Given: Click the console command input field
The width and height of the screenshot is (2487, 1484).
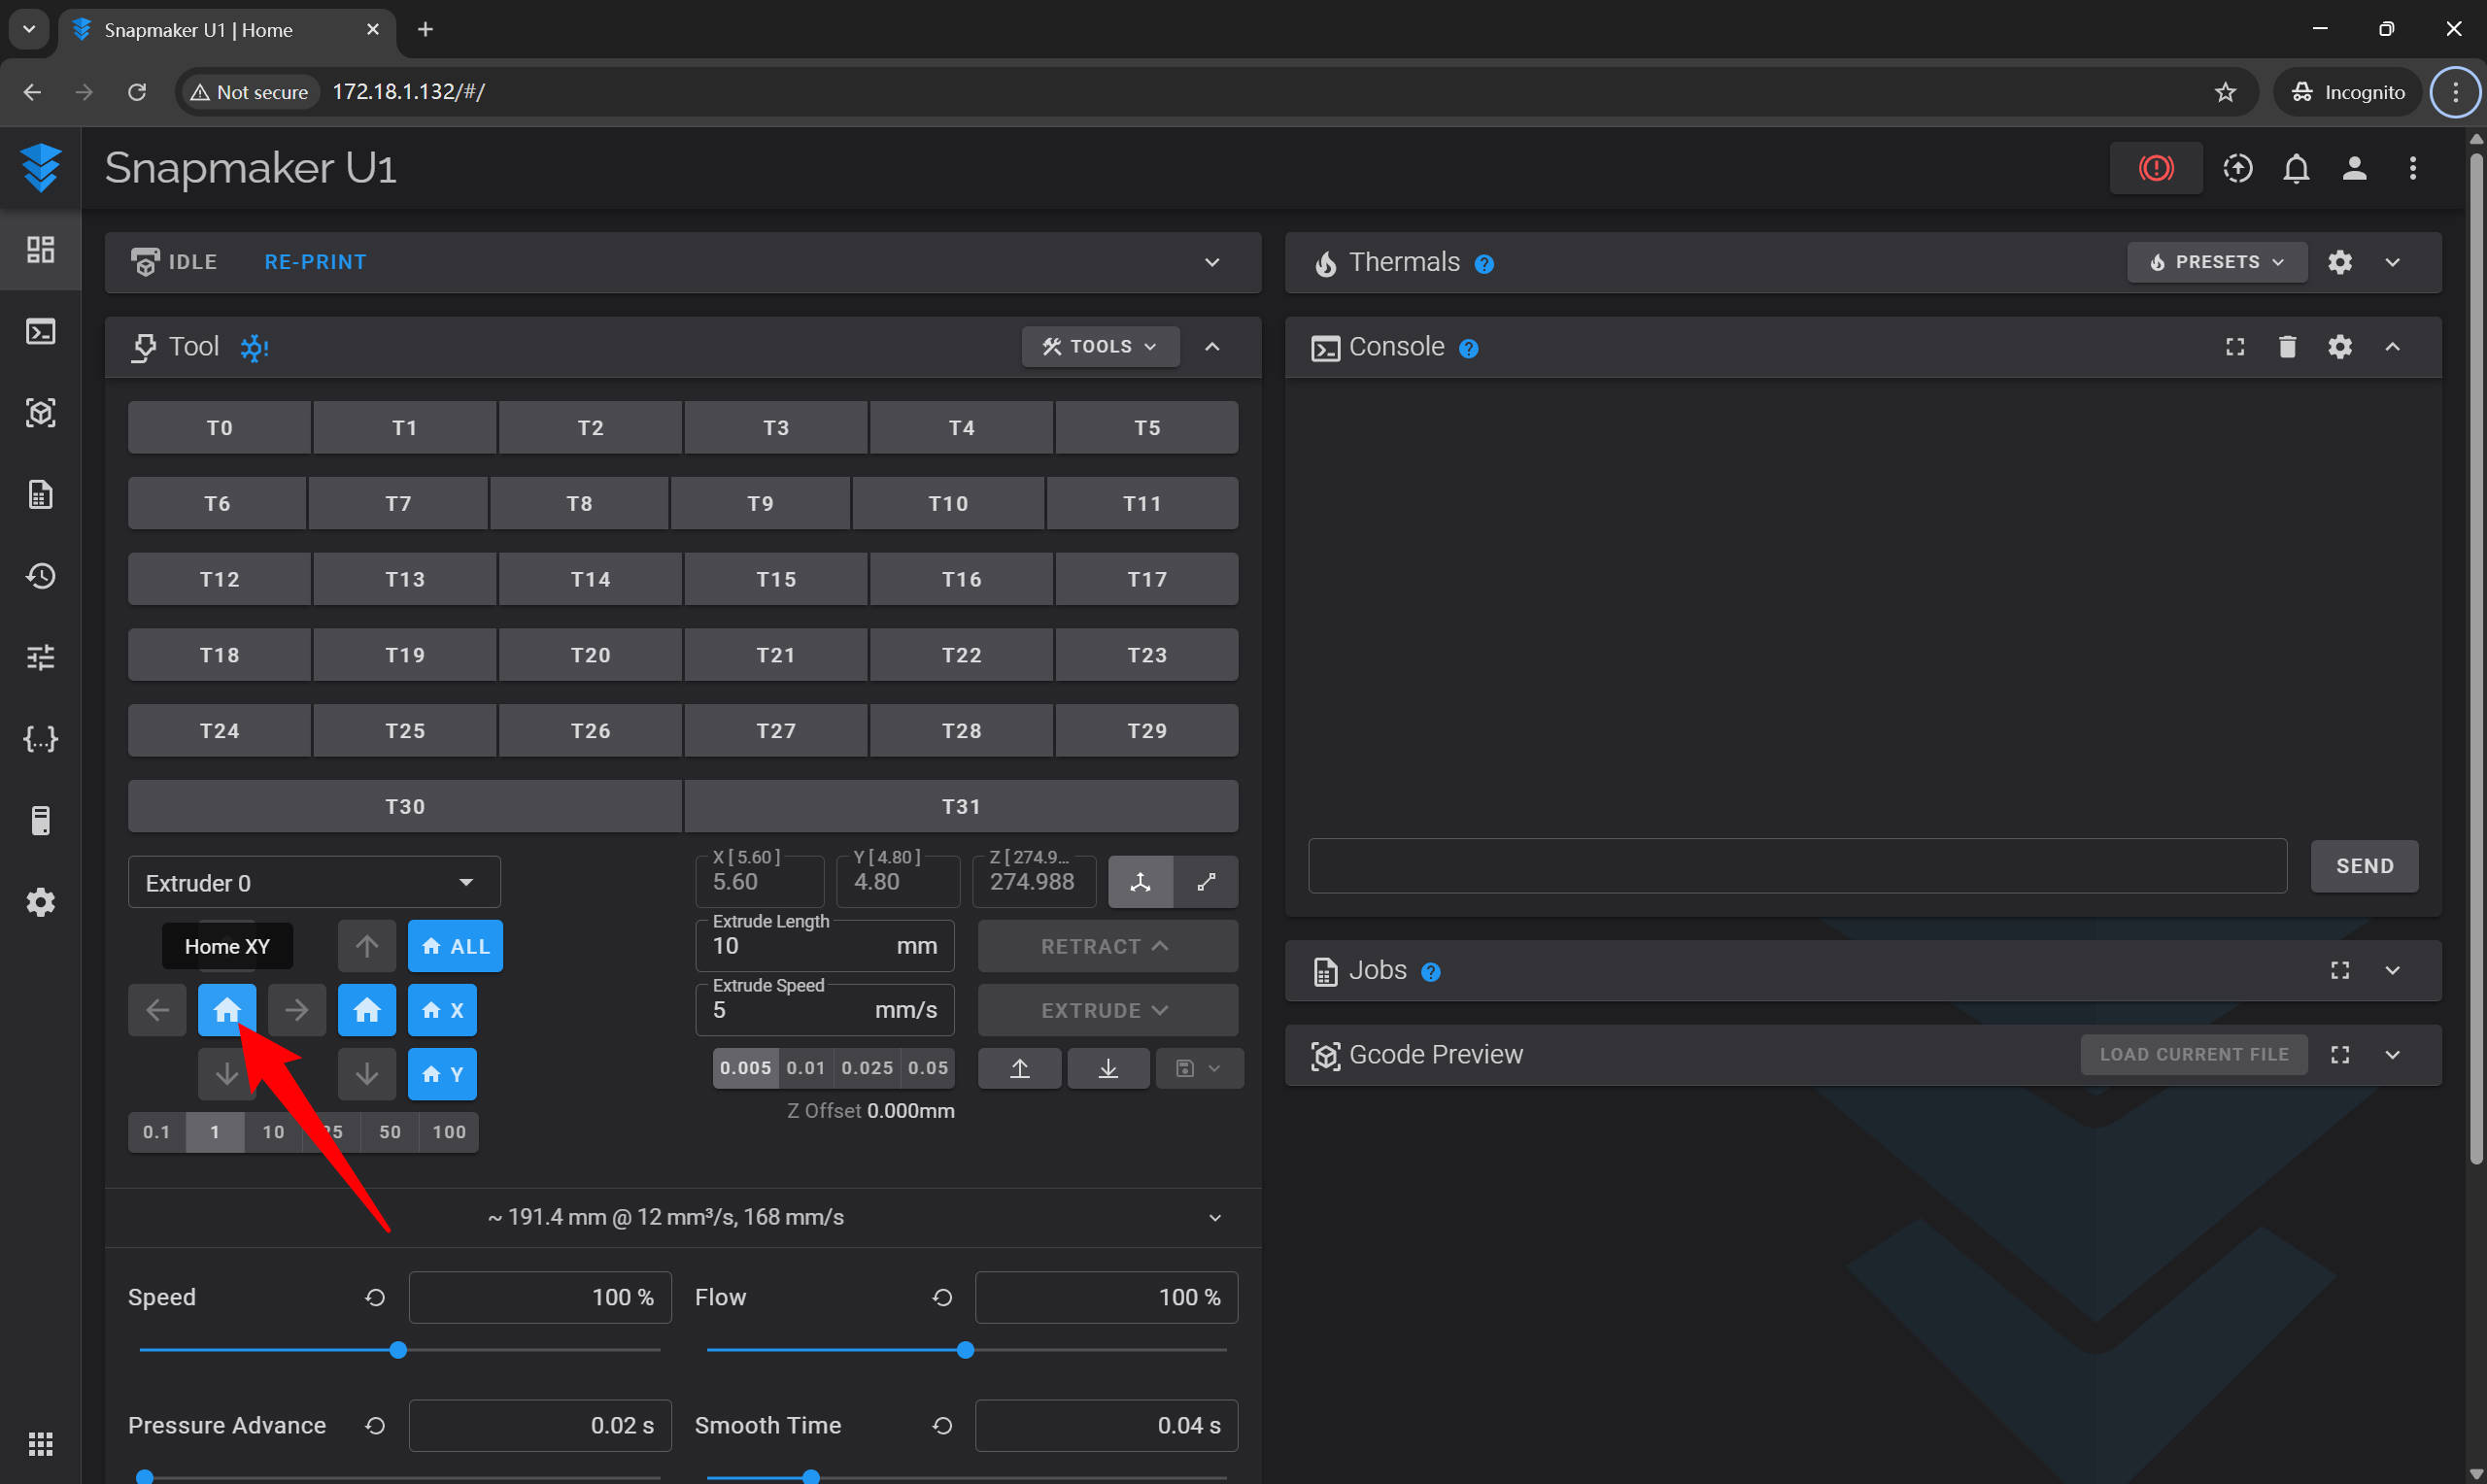Looking at the screenshot, I should pos(1796,866).
